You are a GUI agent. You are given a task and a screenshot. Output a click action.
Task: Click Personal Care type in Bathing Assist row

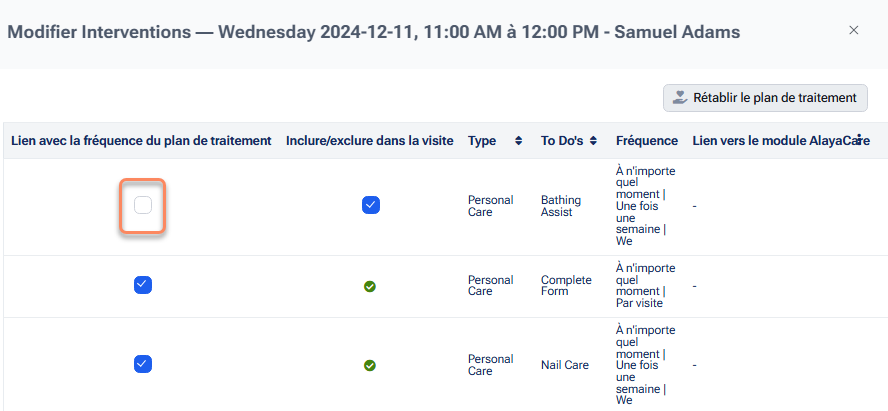(490, 206)
